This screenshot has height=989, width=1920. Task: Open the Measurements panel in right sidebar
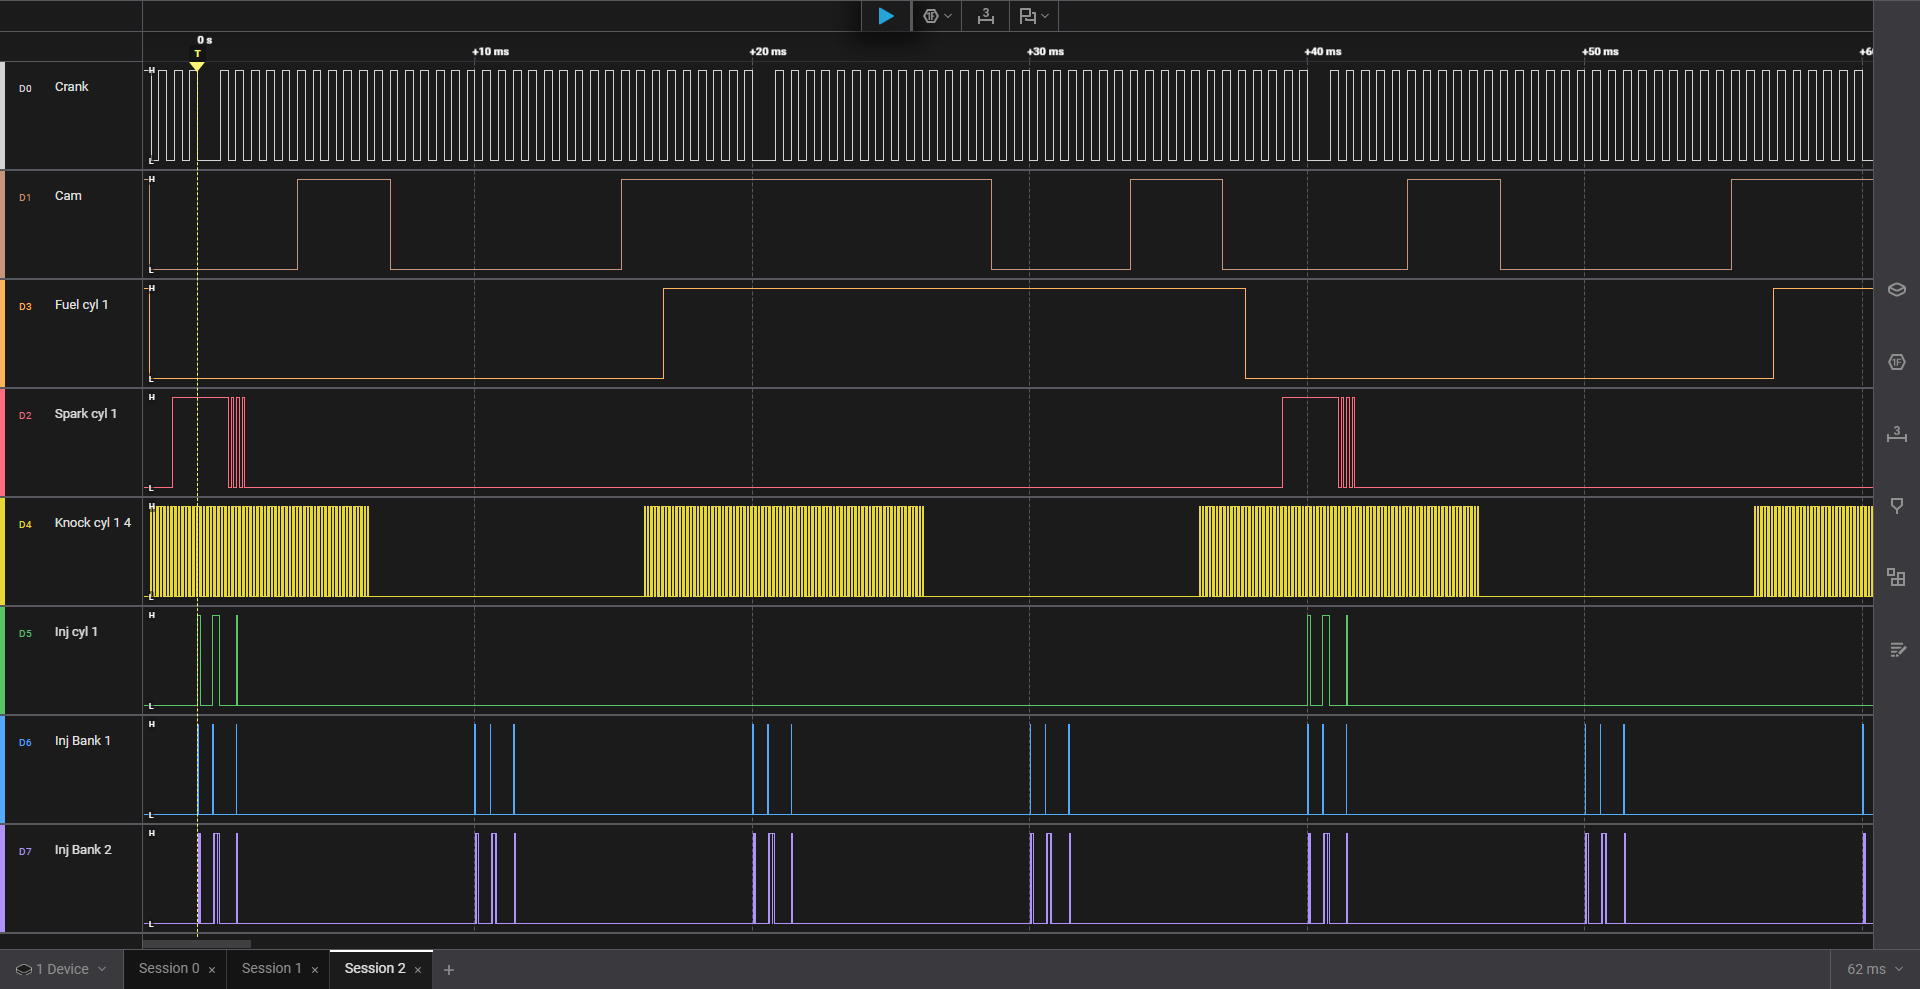[1897, 434]
